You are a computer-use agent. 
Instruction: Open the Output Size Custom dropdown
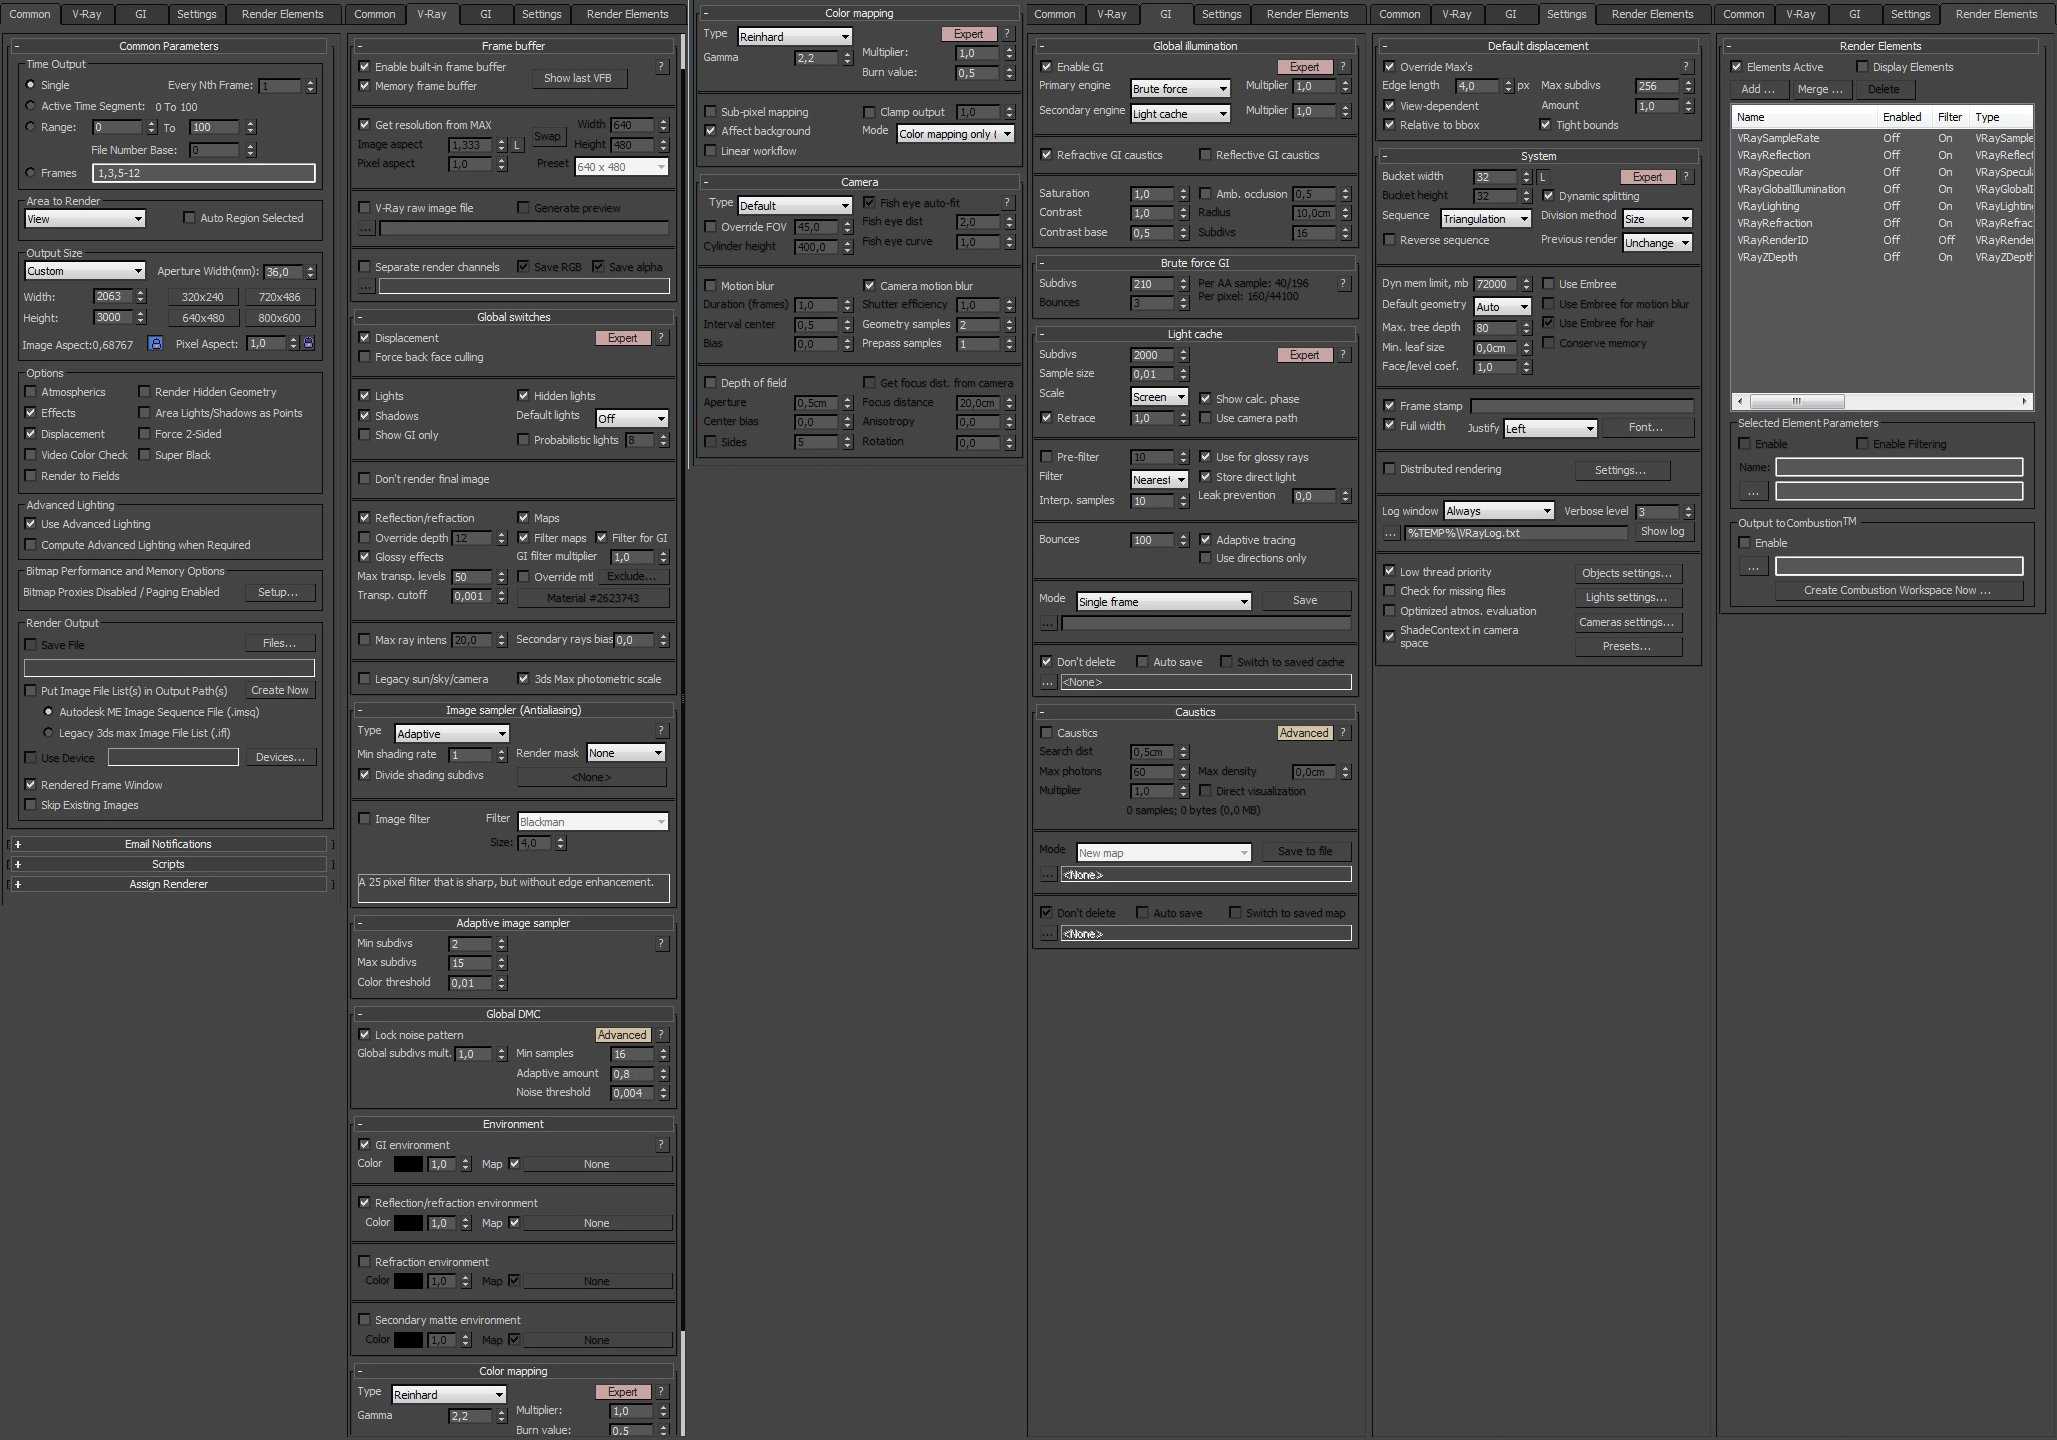[85, 271]
